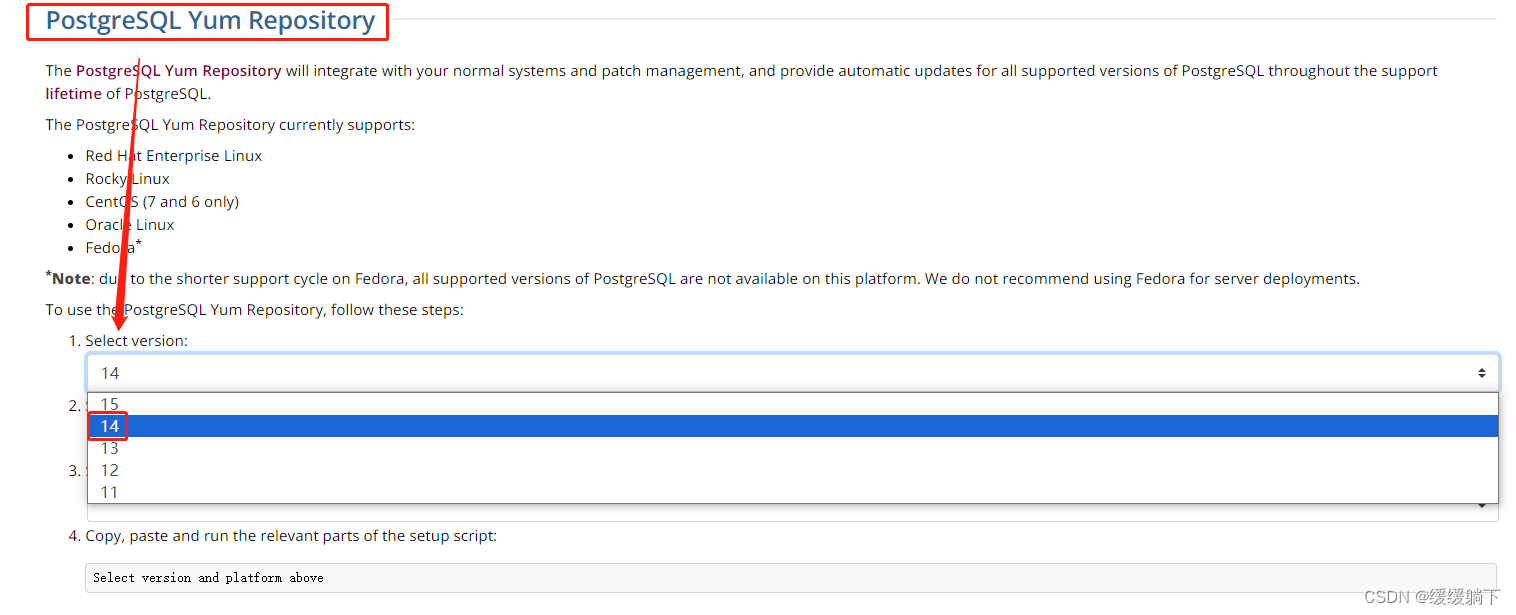
Task: Choose version 11 from the list
Action: coord(792,492)
